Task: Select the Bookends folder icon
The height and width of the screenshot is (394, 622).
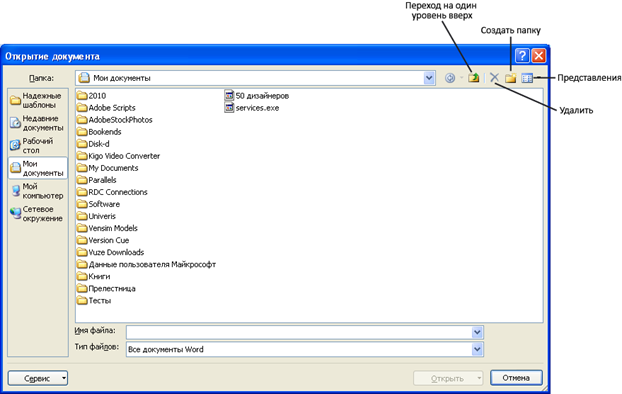Action: pyautogui.click(x=82, y=132)
